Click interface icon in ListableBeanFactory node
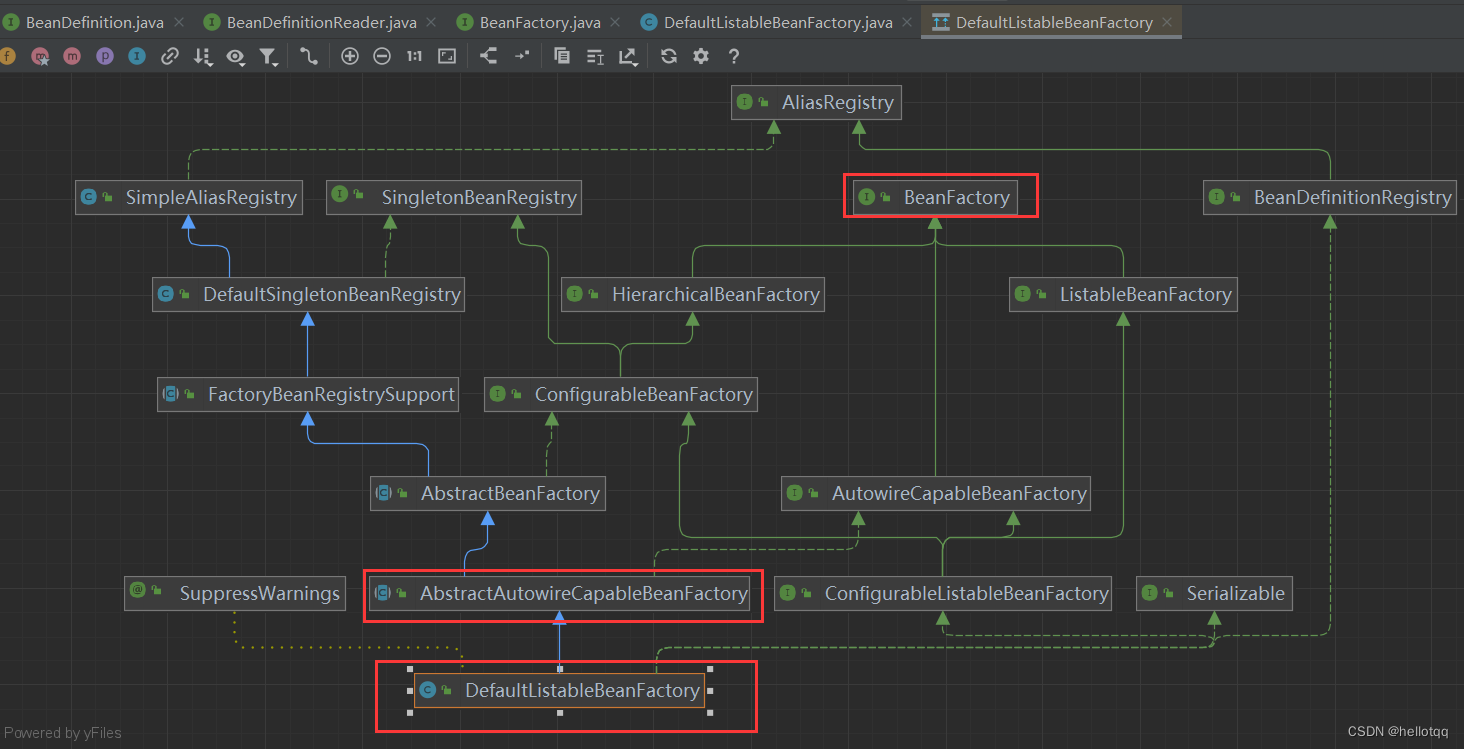Image resolution: width=1464 pixels, height=749 pixels. (1022, 294)
